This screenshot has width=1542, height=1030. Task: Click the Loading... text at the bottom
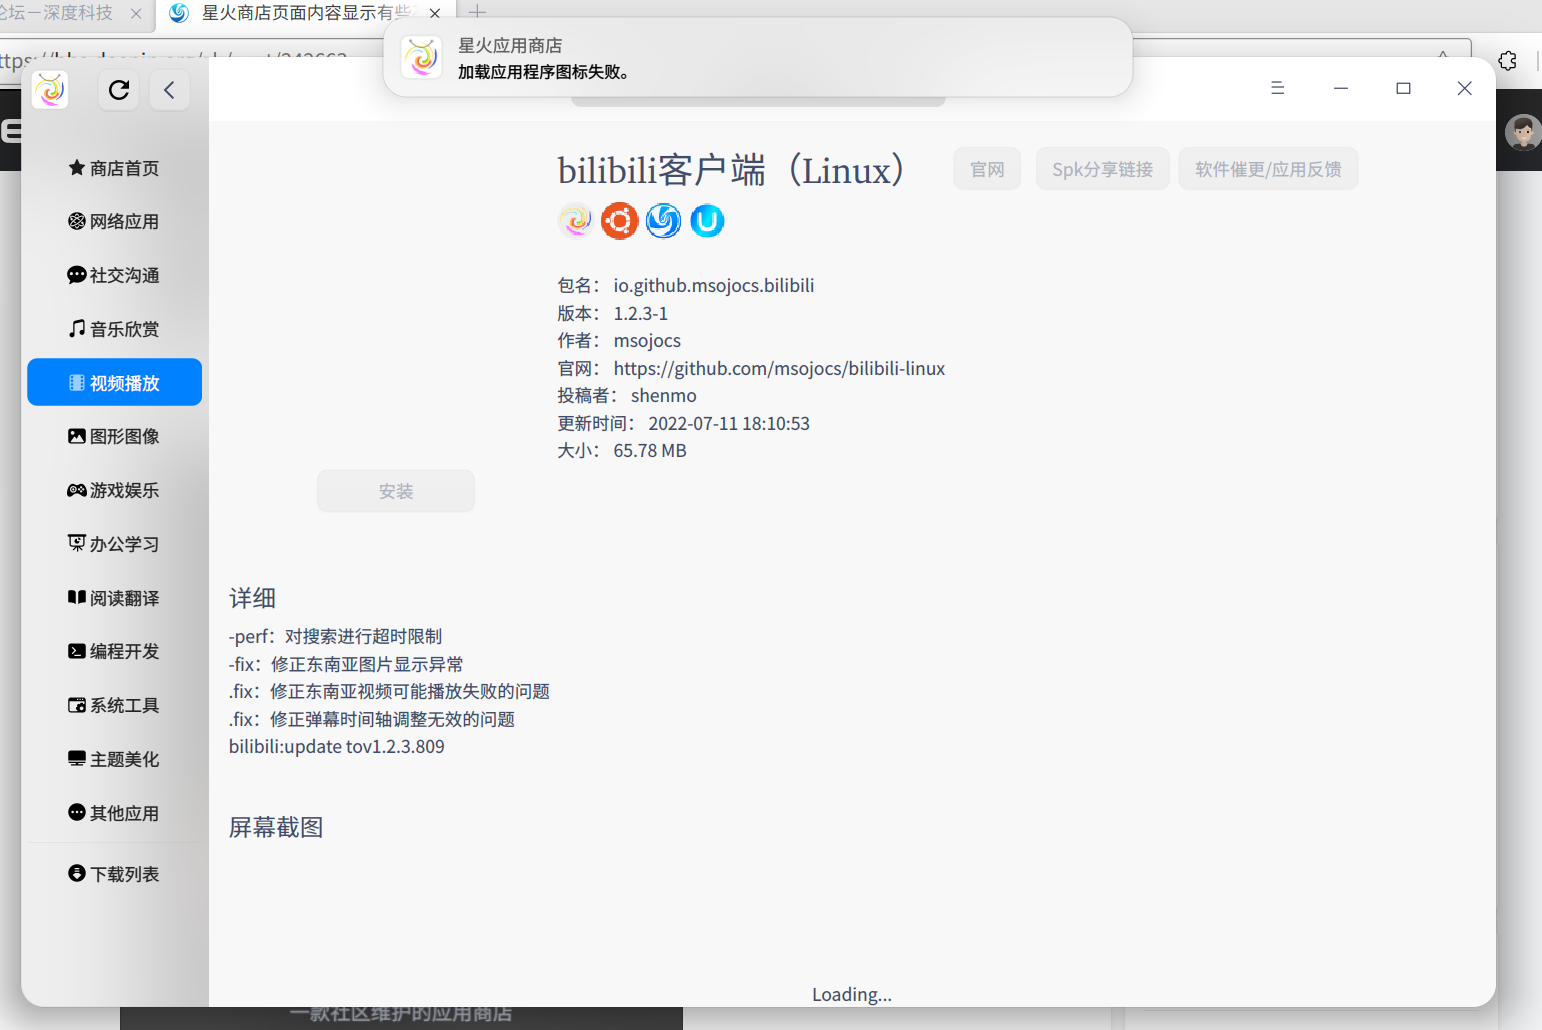[x=852, y=994]
